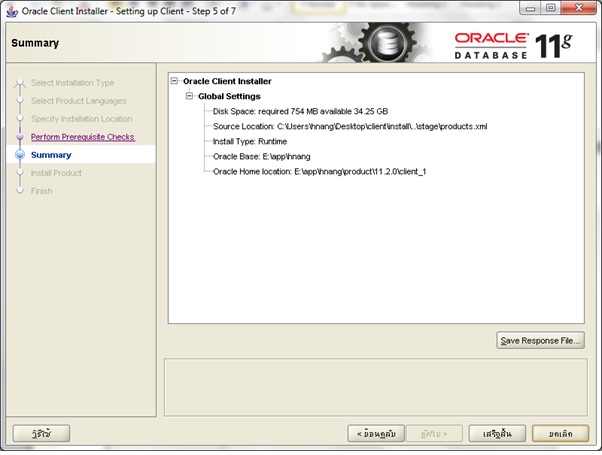The image size is (602, 455).
Task: Click the Select Installation Type step
Action: 73,83
